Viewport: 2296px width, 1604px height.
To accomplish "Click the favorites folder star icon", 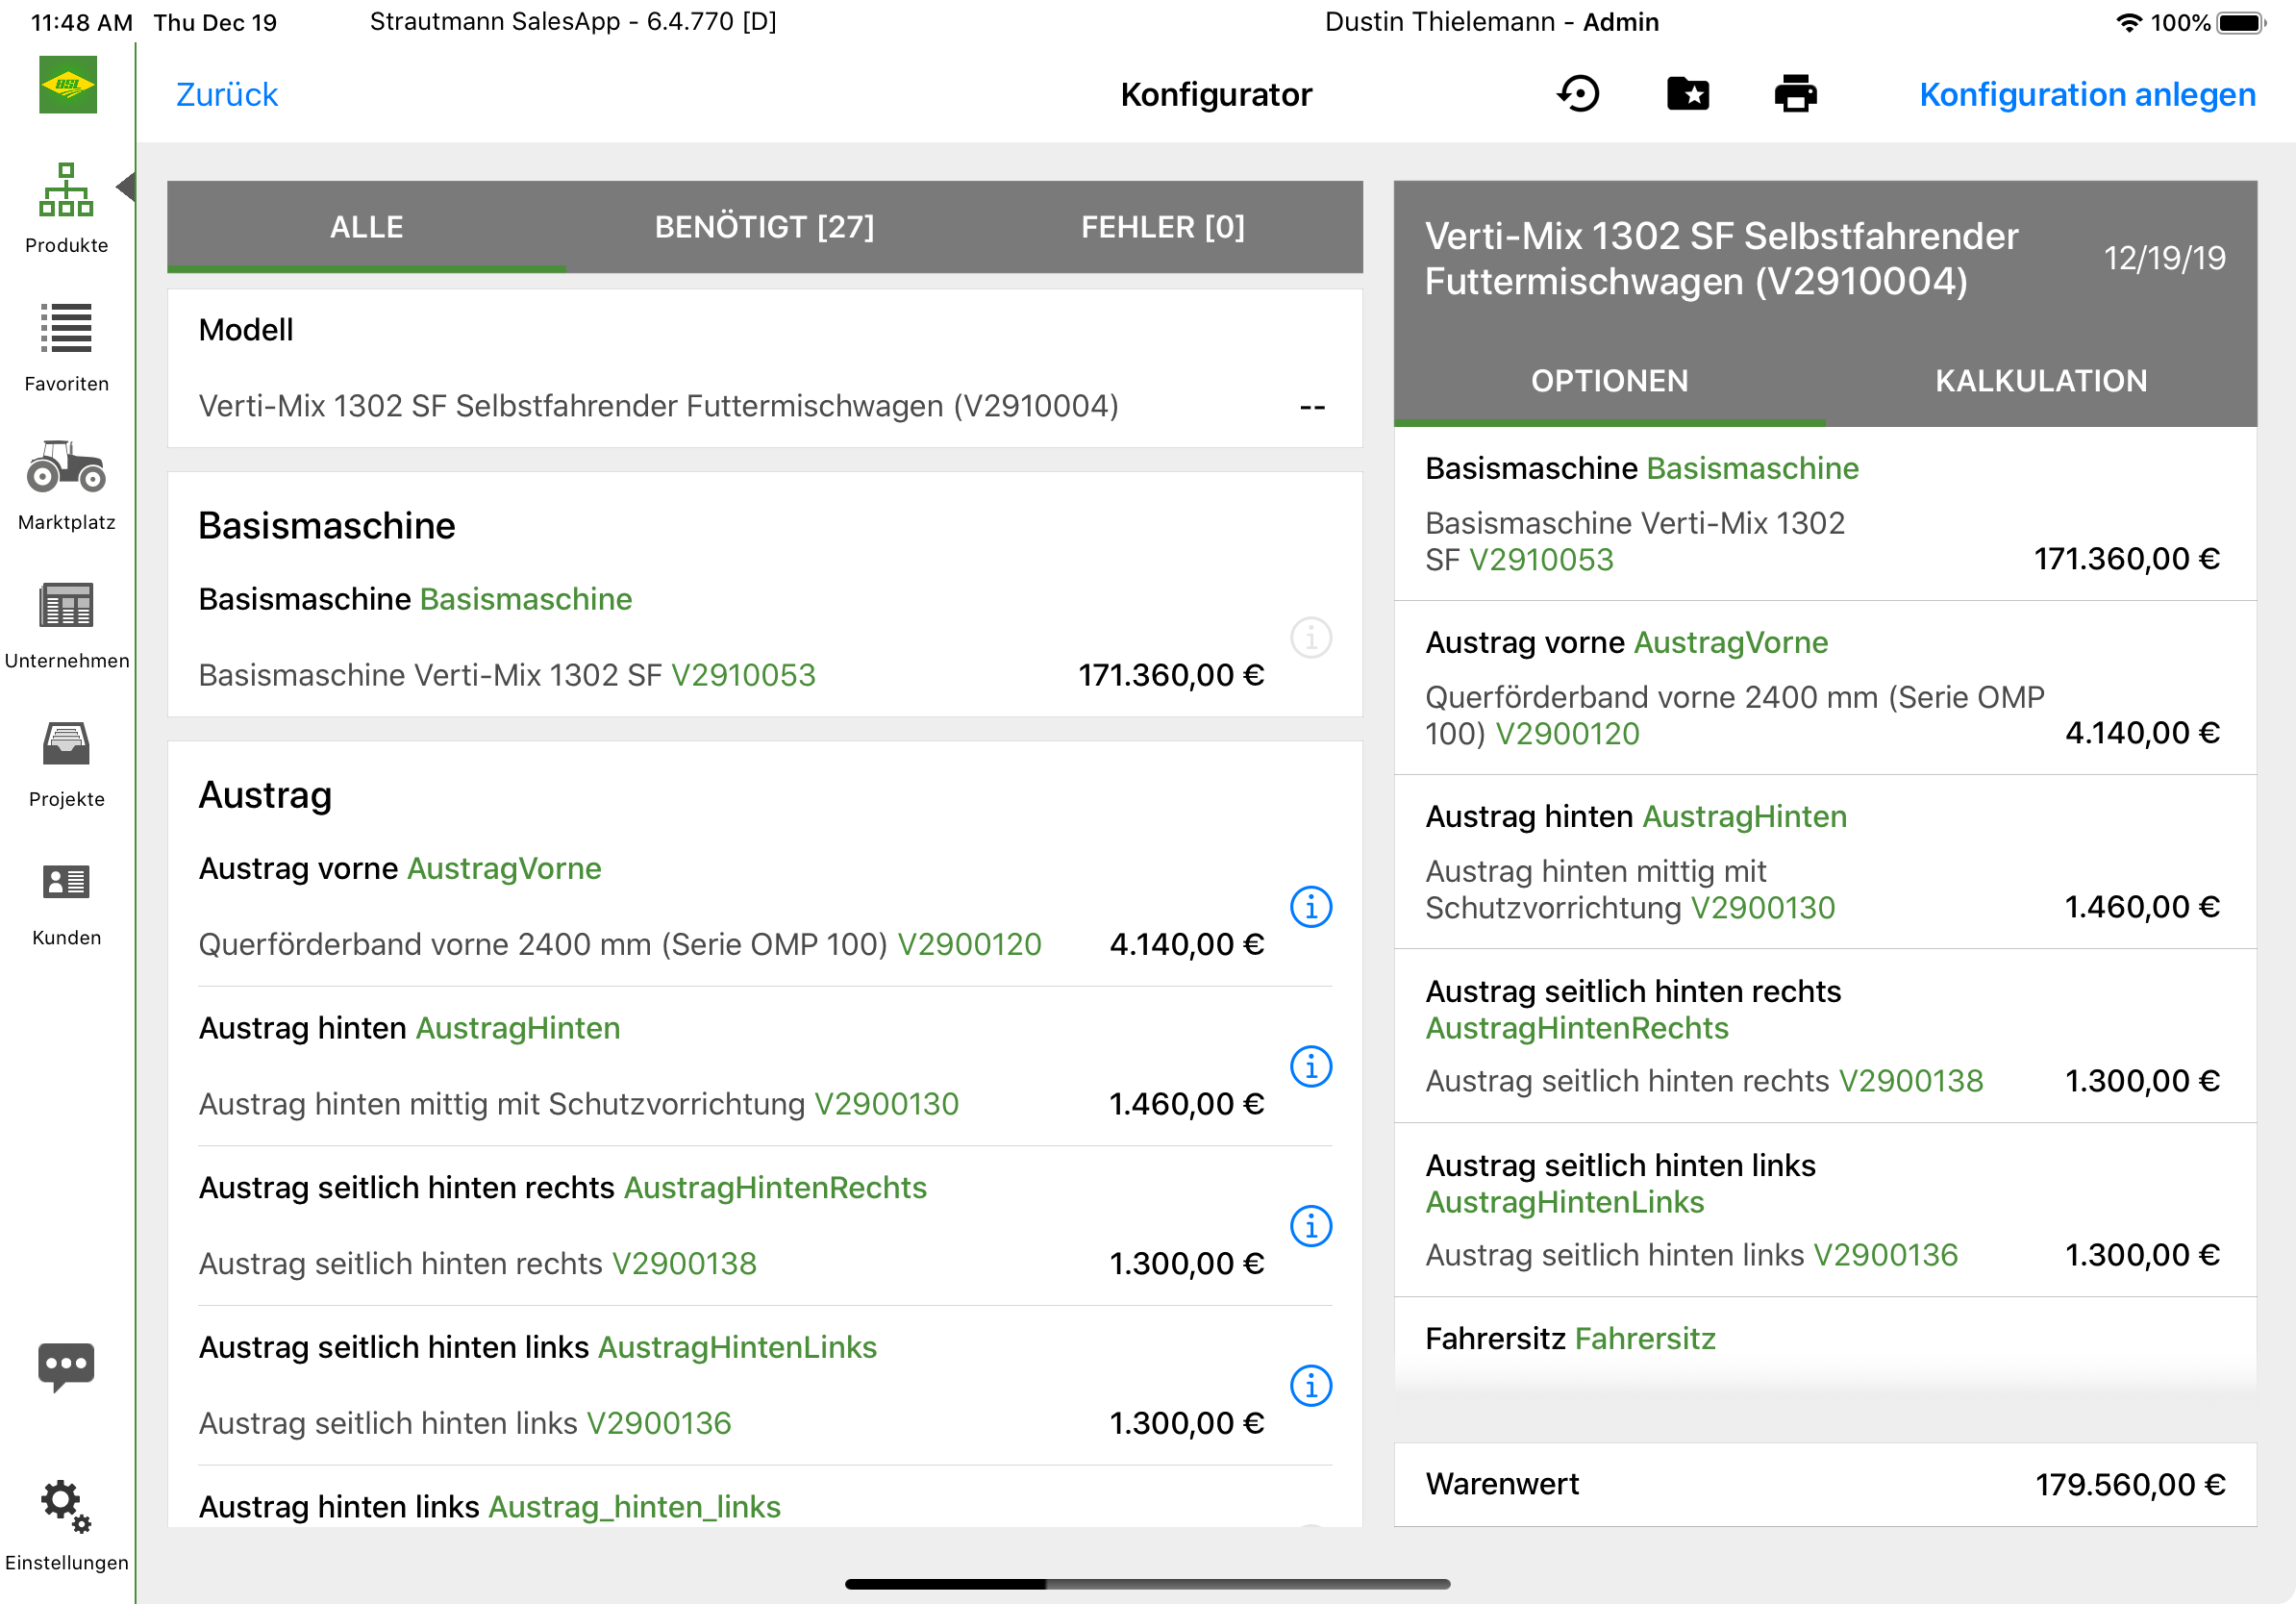I will (x=1688, y=94).
